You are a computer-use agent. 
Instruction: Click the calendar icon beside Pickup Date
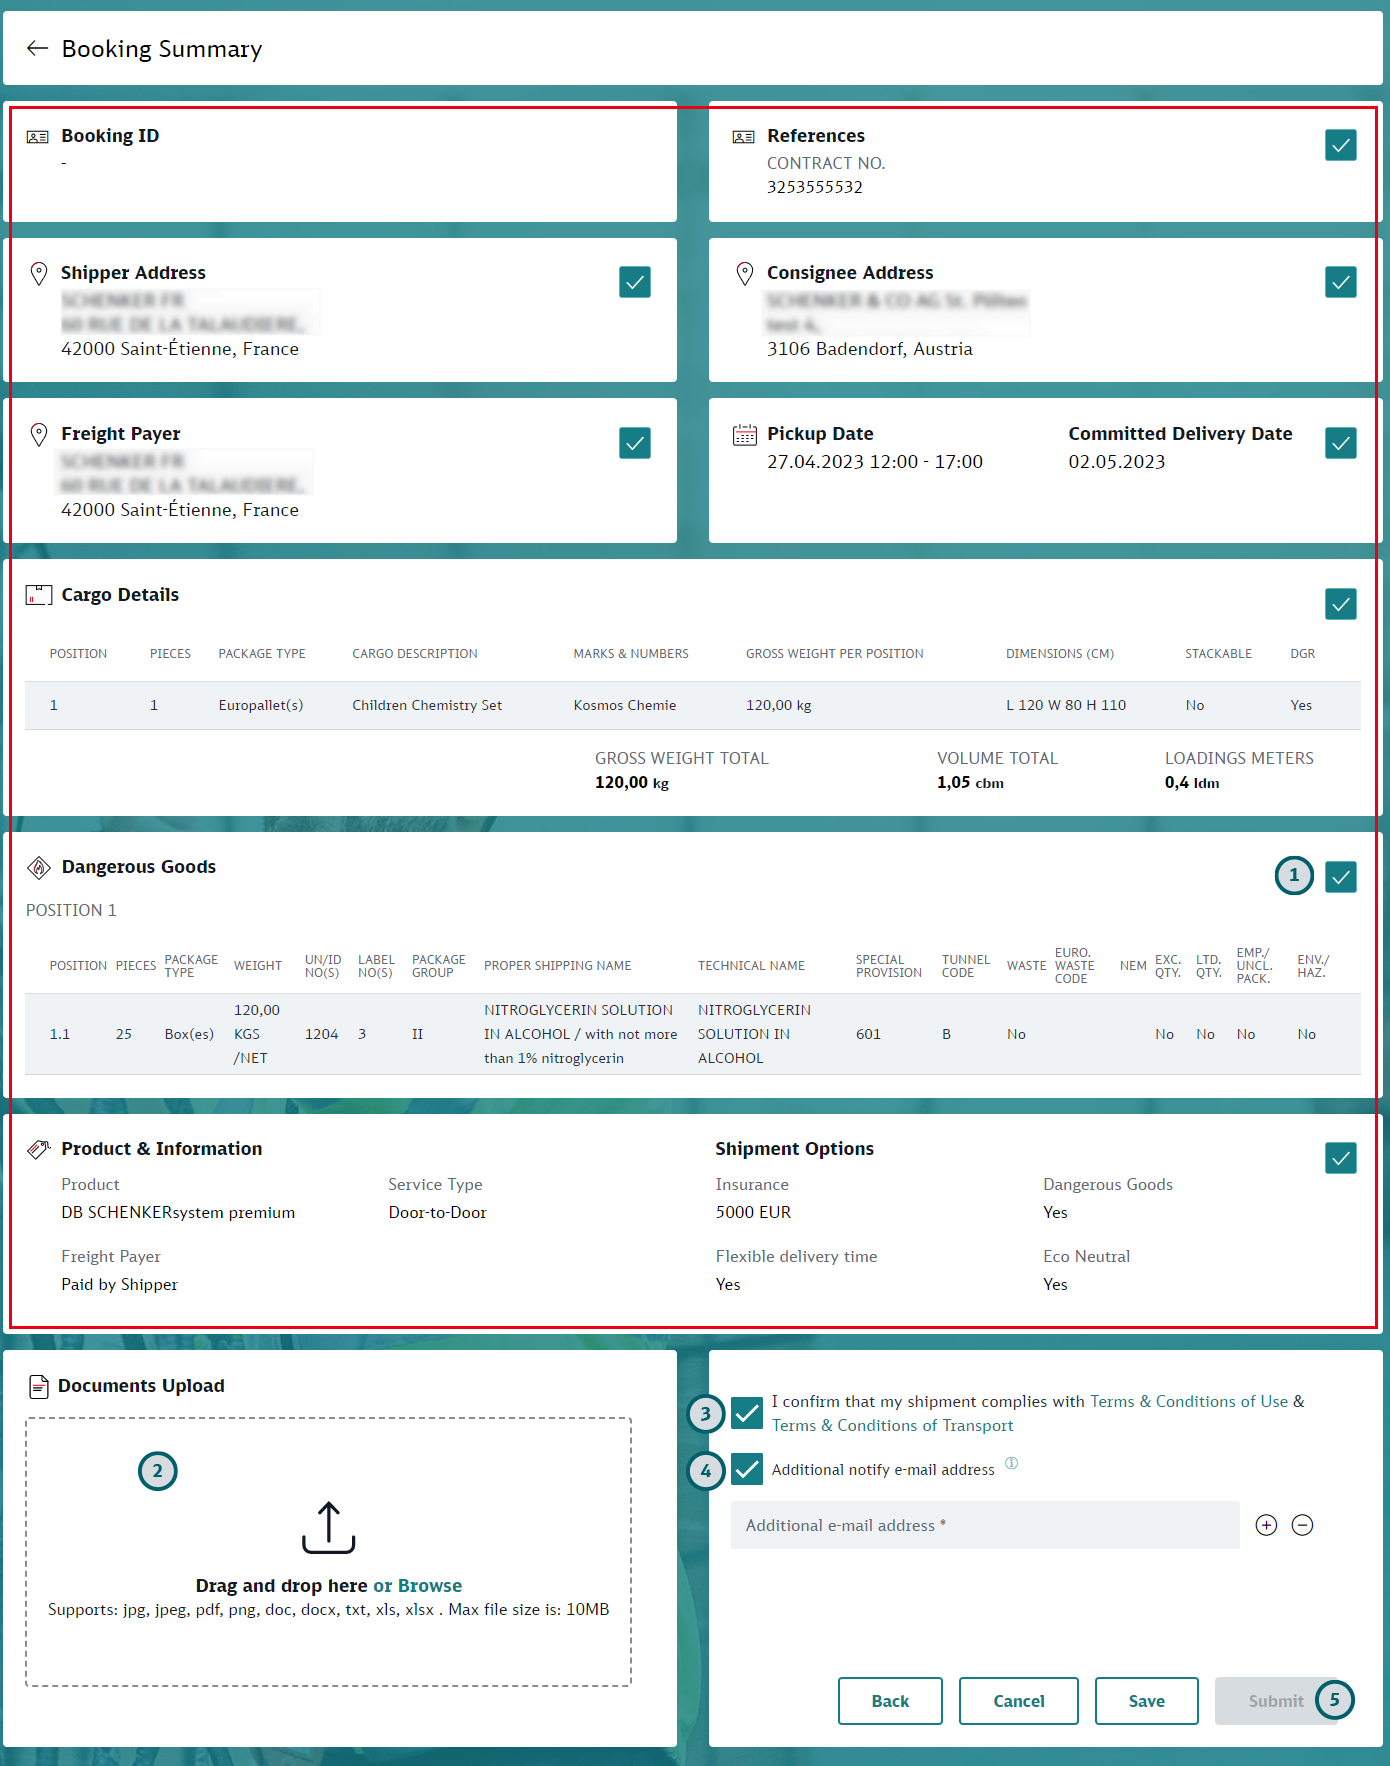pos(744,434)
